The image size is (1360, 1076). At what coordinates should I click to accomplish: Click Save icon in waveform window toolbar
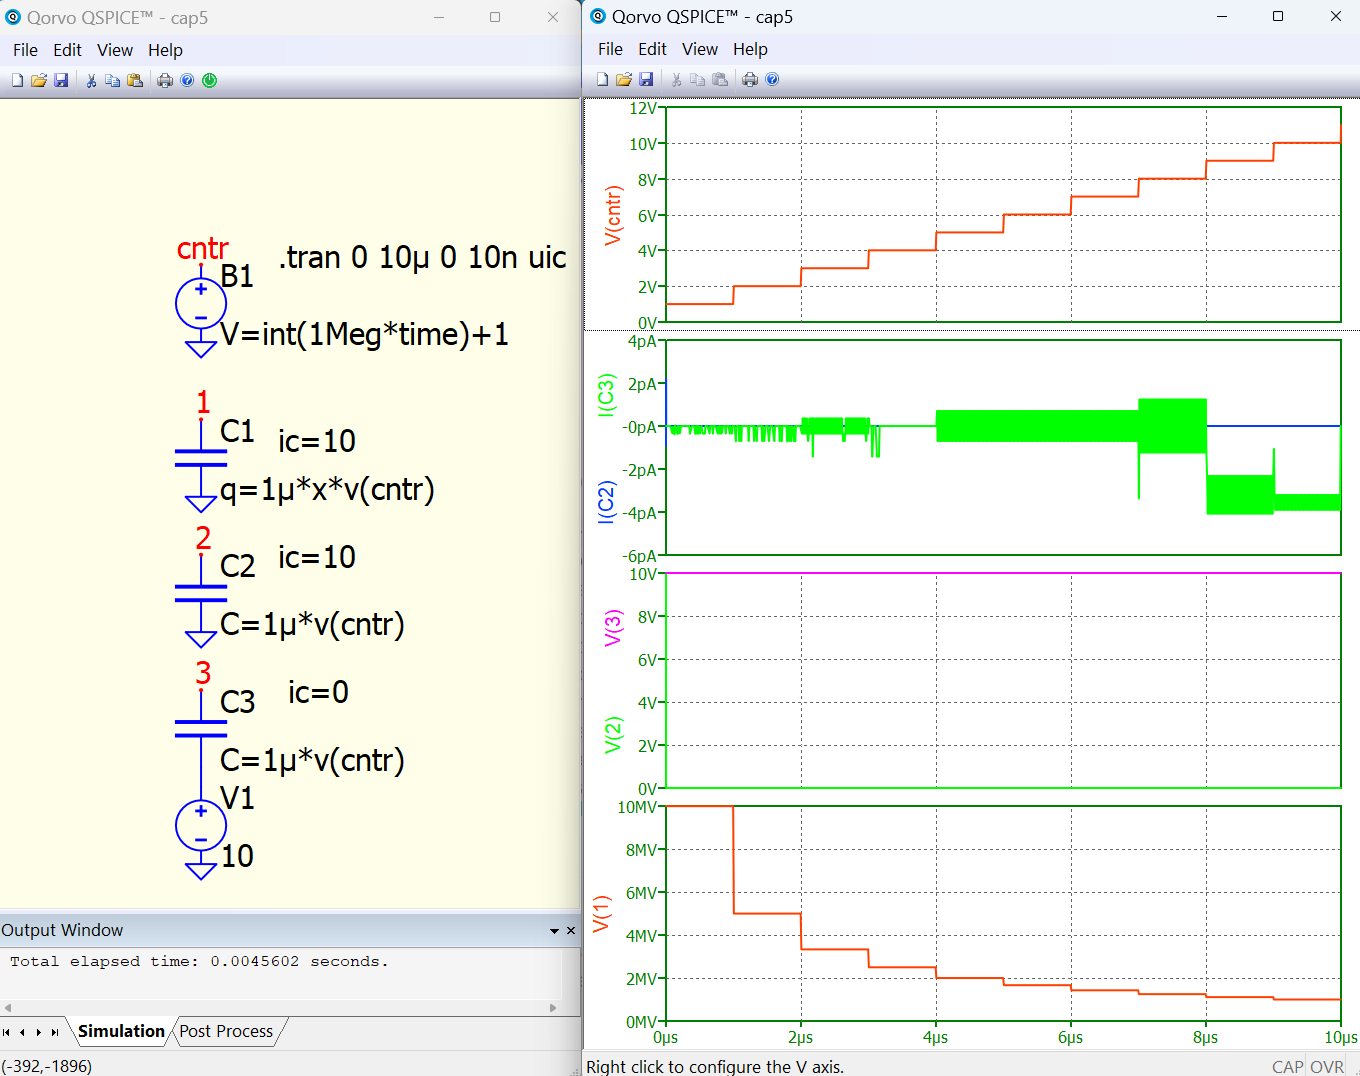[x=646, y=79]
